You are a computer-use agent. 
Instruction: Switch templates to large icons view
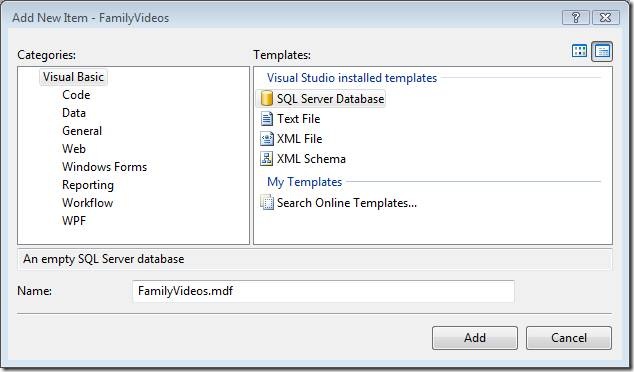[x=579, y=51]
